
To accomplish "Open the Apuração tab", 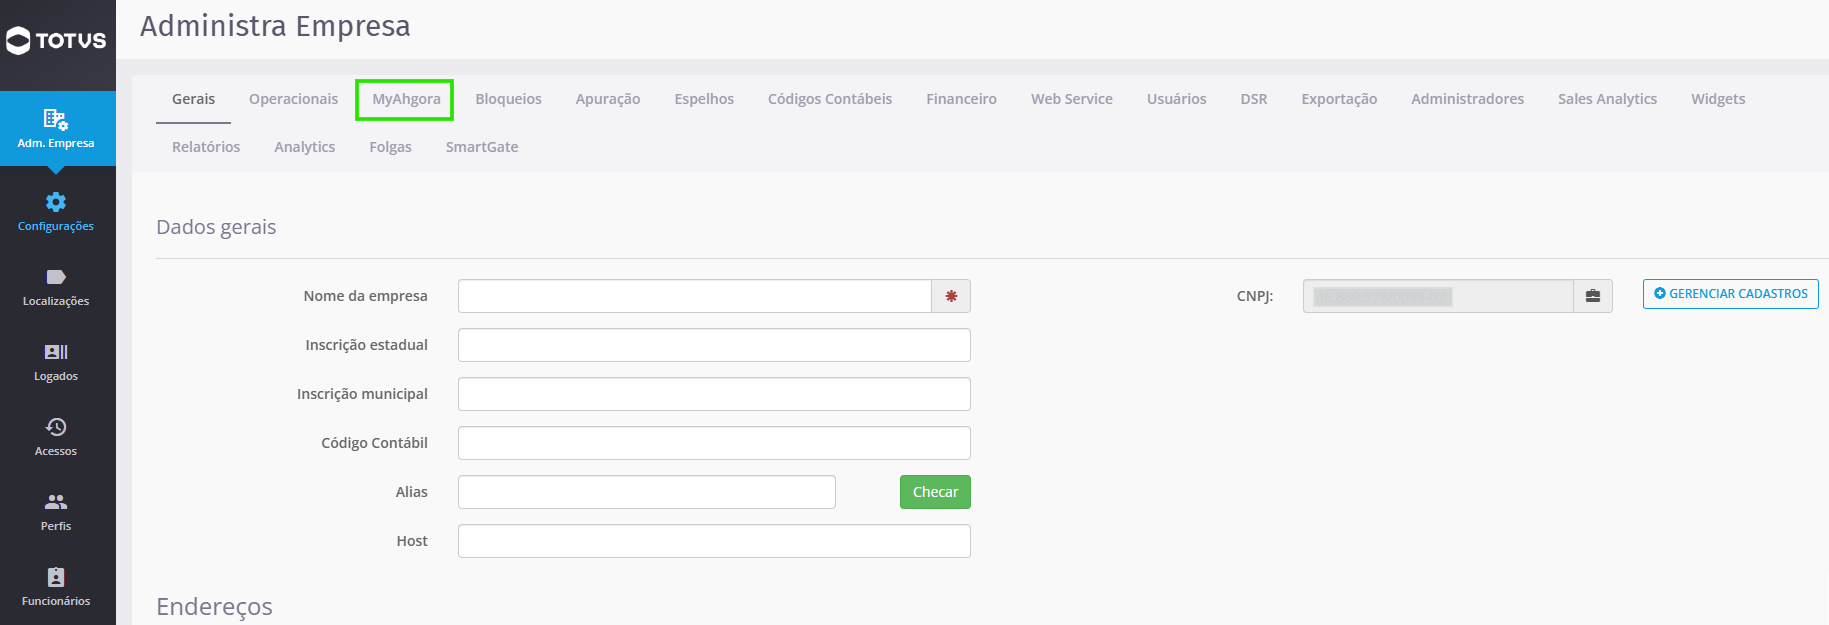I will (608, 99).
